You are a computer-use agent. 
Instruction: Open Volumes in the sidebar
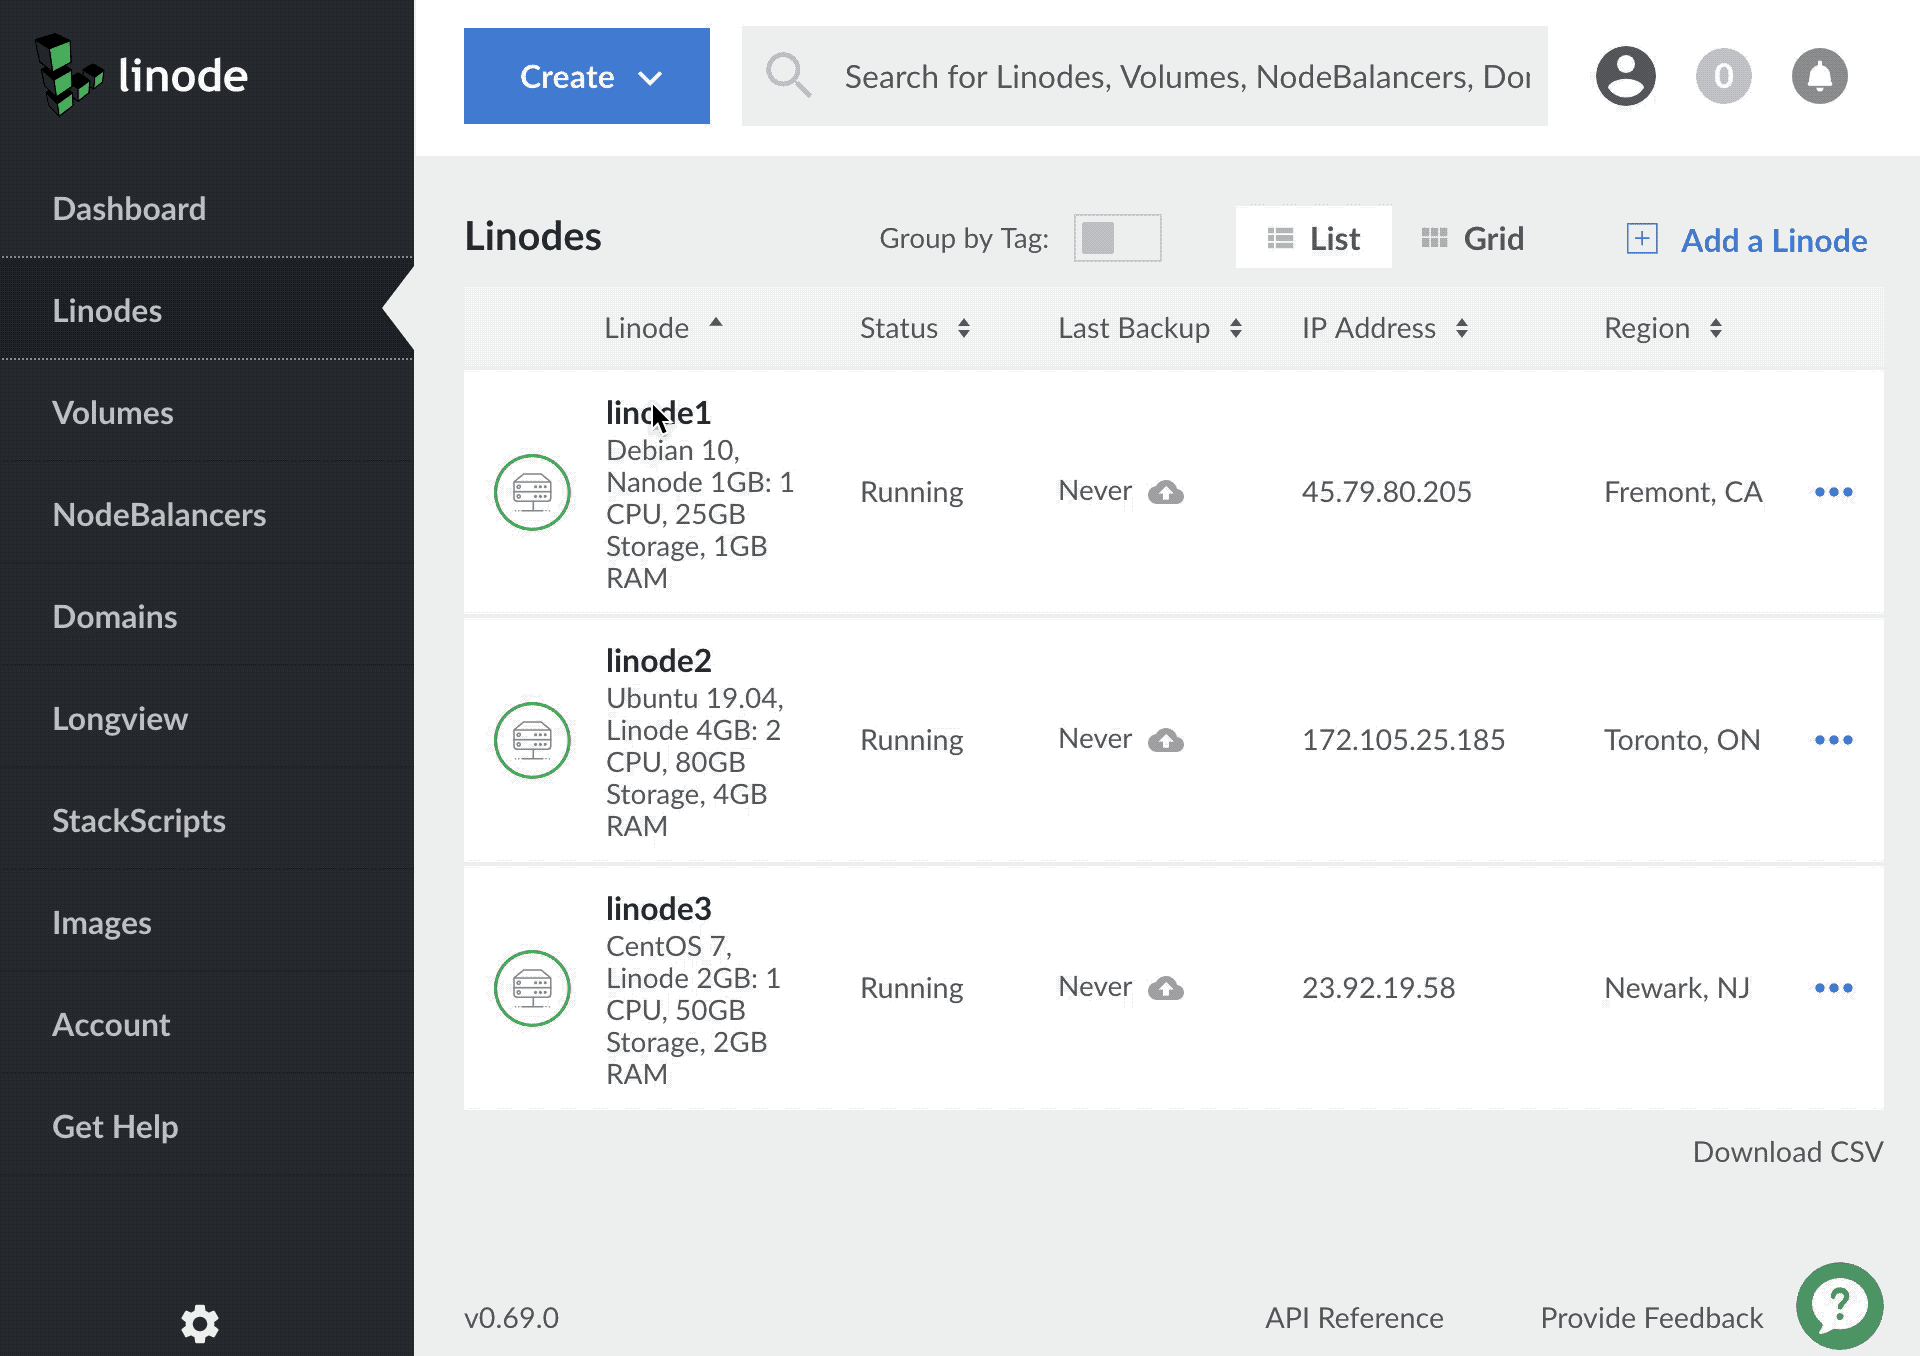pyautogui.click(x=113, y=413)
